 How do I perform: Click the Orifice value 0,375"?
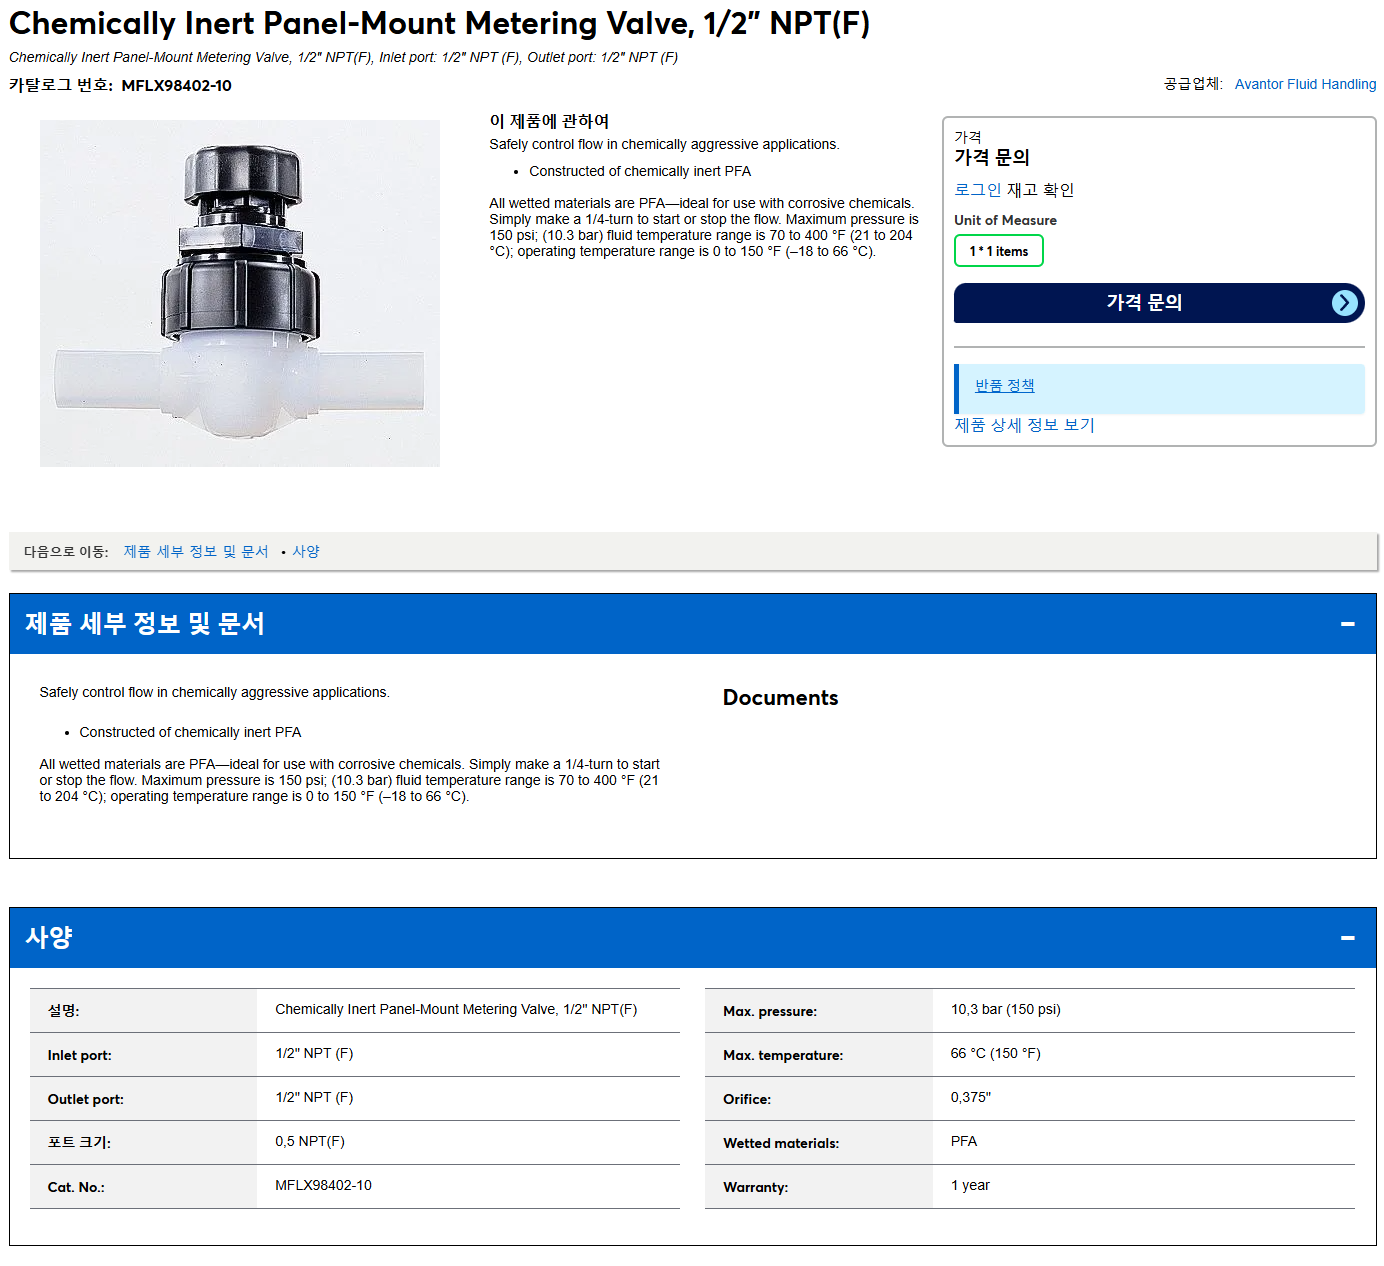coord(970,1098)
